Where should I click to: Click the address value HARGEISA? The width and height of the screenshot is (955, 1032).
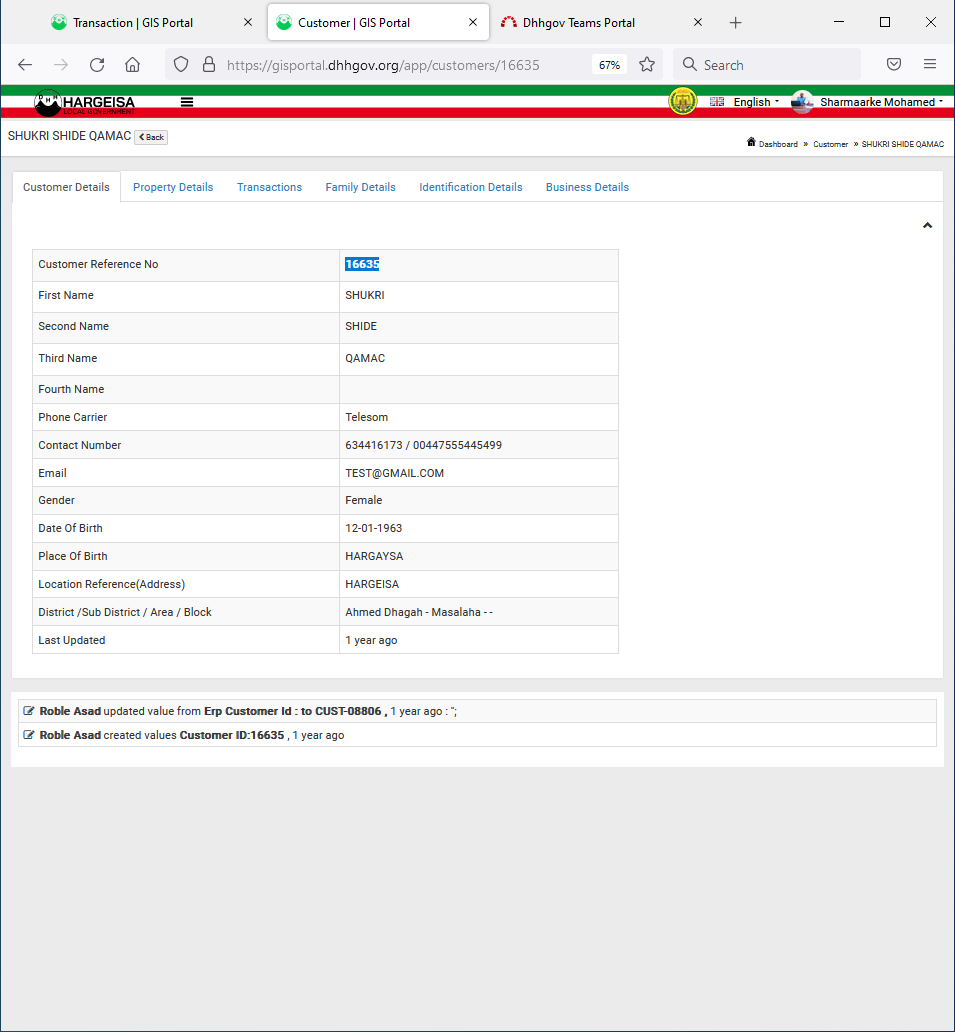[x=372, y=584]
